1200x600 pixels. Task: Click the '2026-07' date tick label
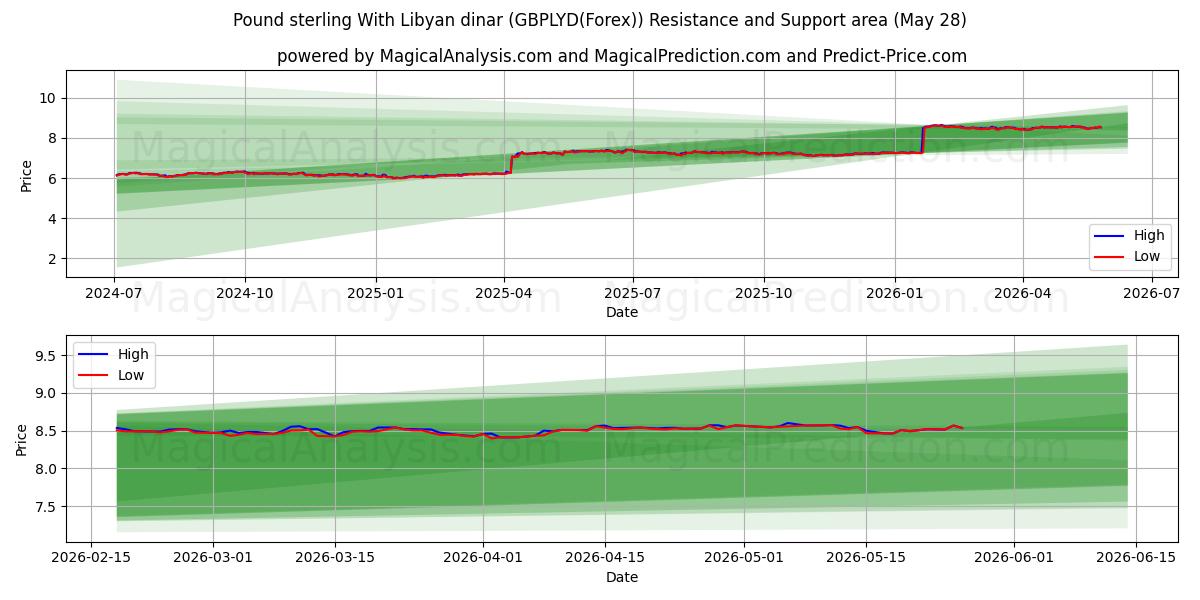1152,294
